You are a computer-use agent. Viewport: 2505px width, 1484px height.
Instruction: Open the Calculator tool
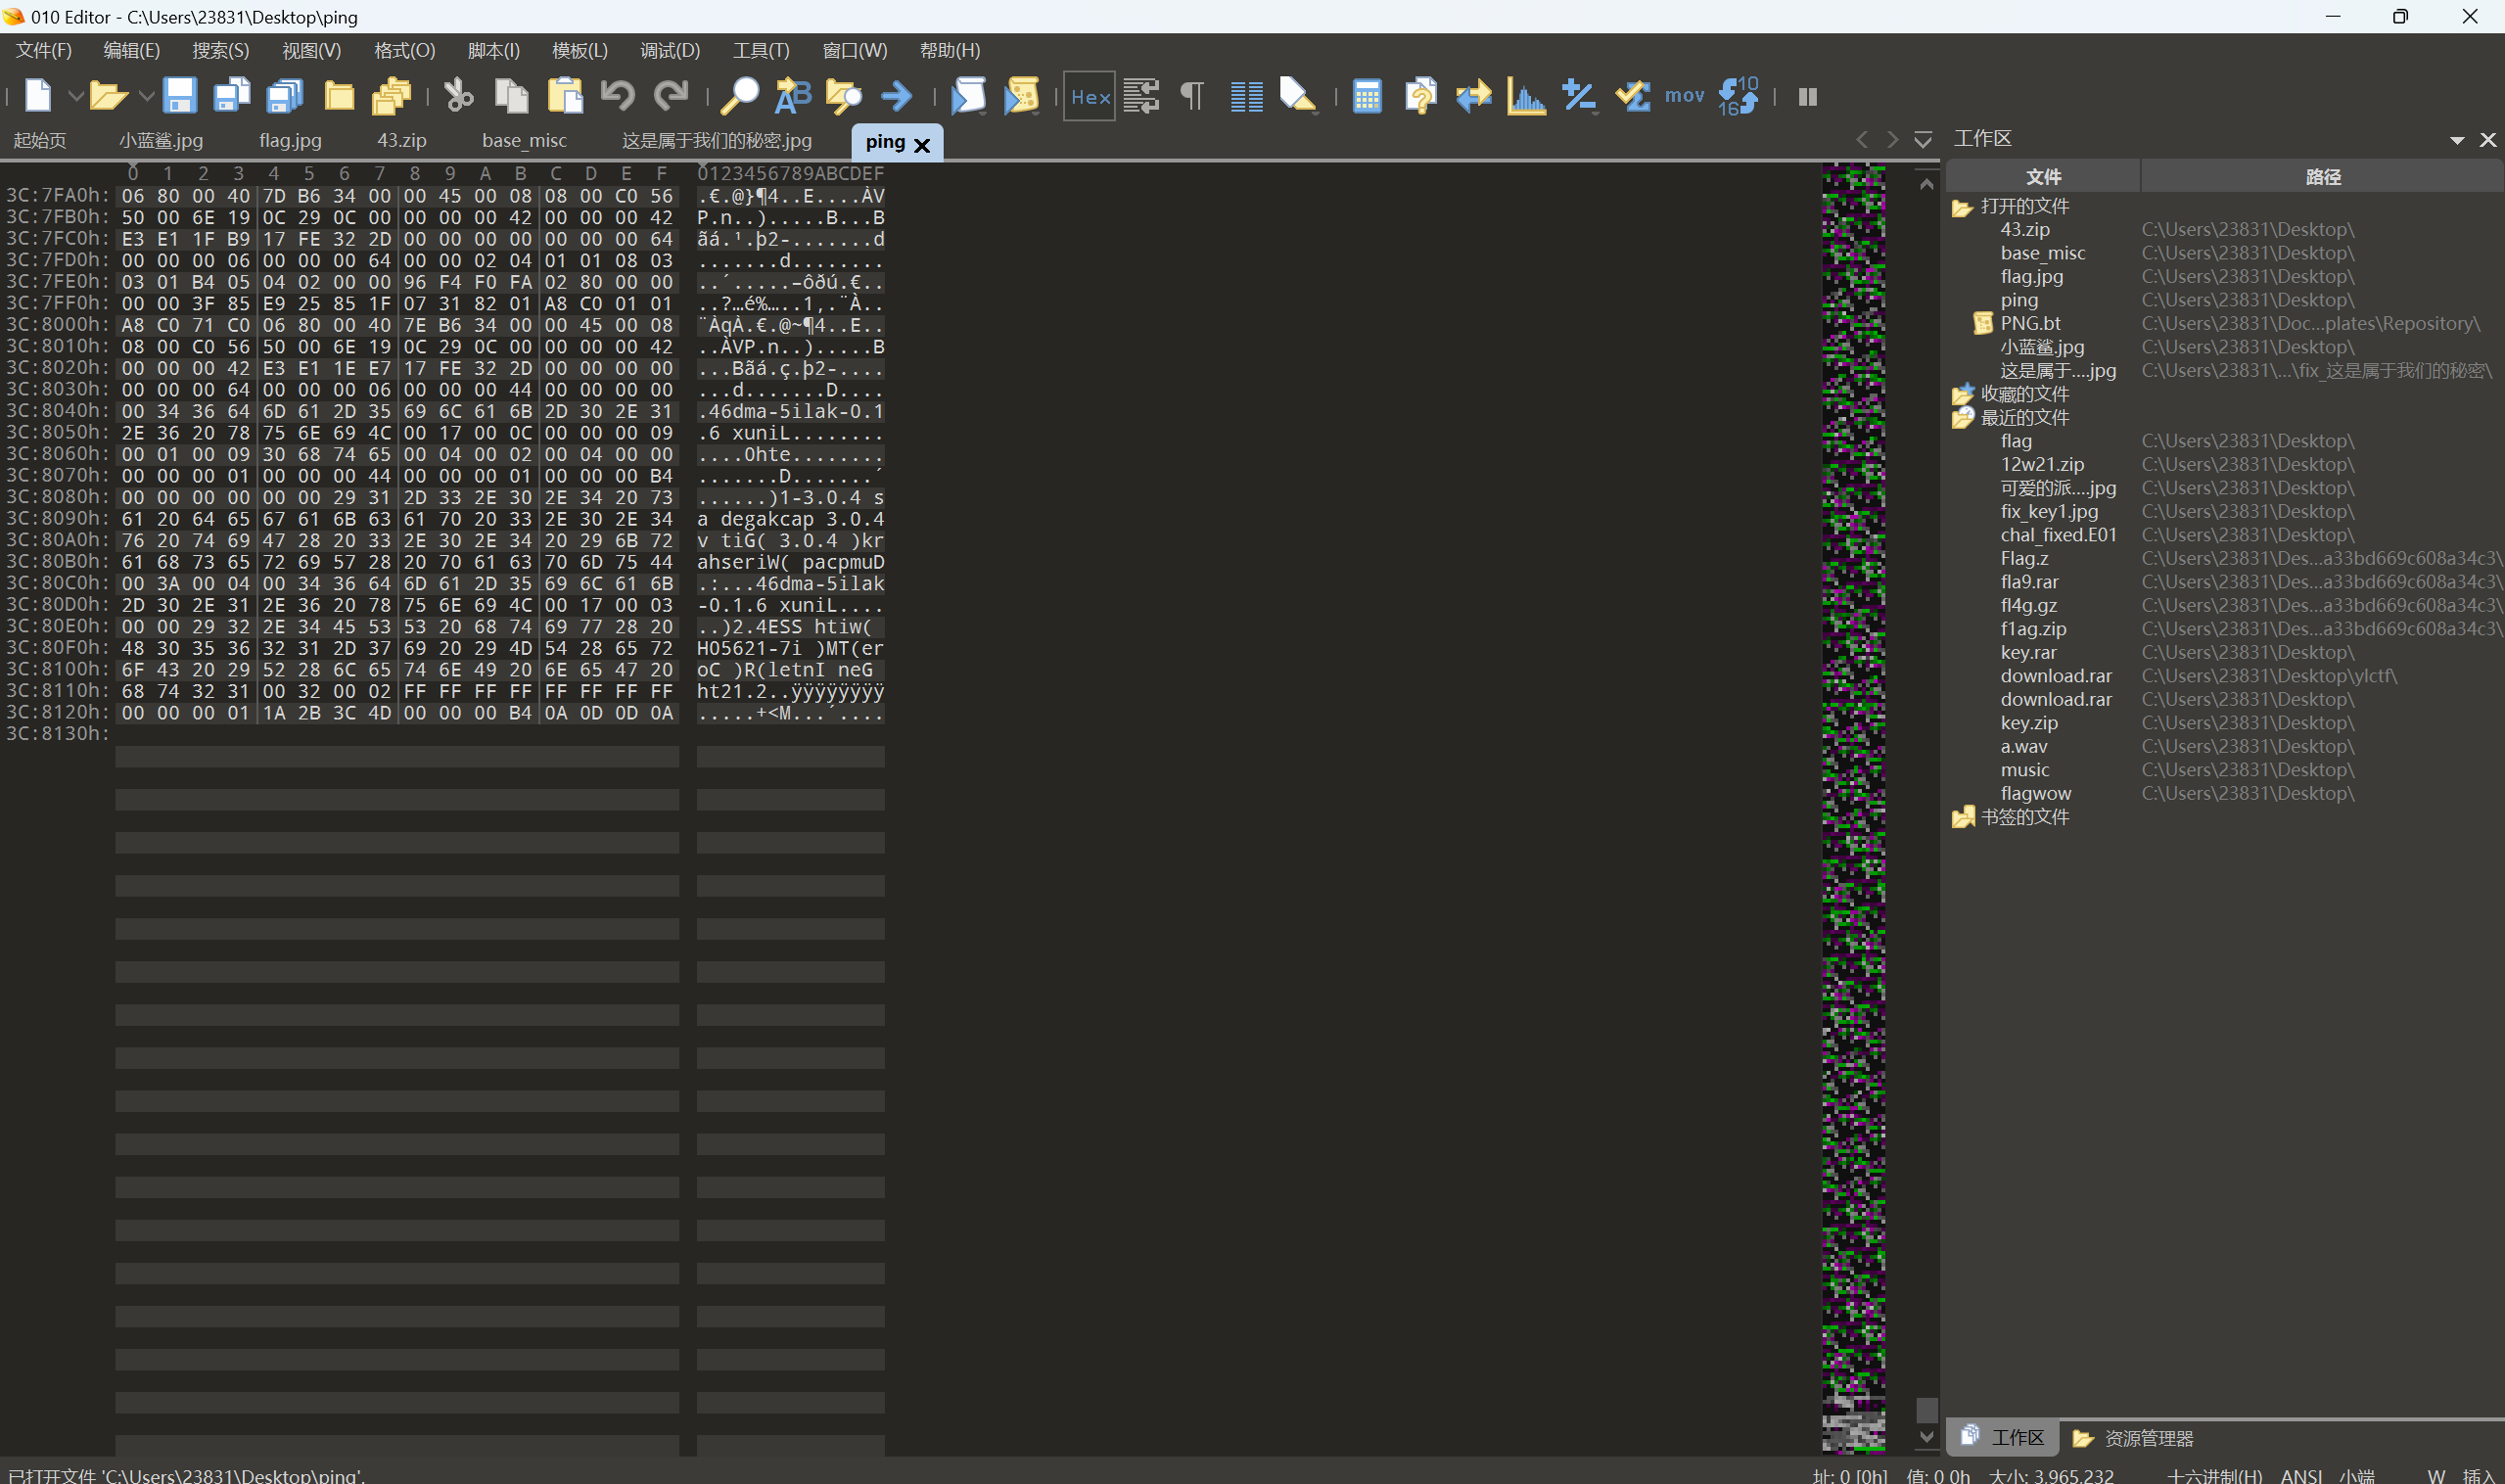[x=1367, y=96]
